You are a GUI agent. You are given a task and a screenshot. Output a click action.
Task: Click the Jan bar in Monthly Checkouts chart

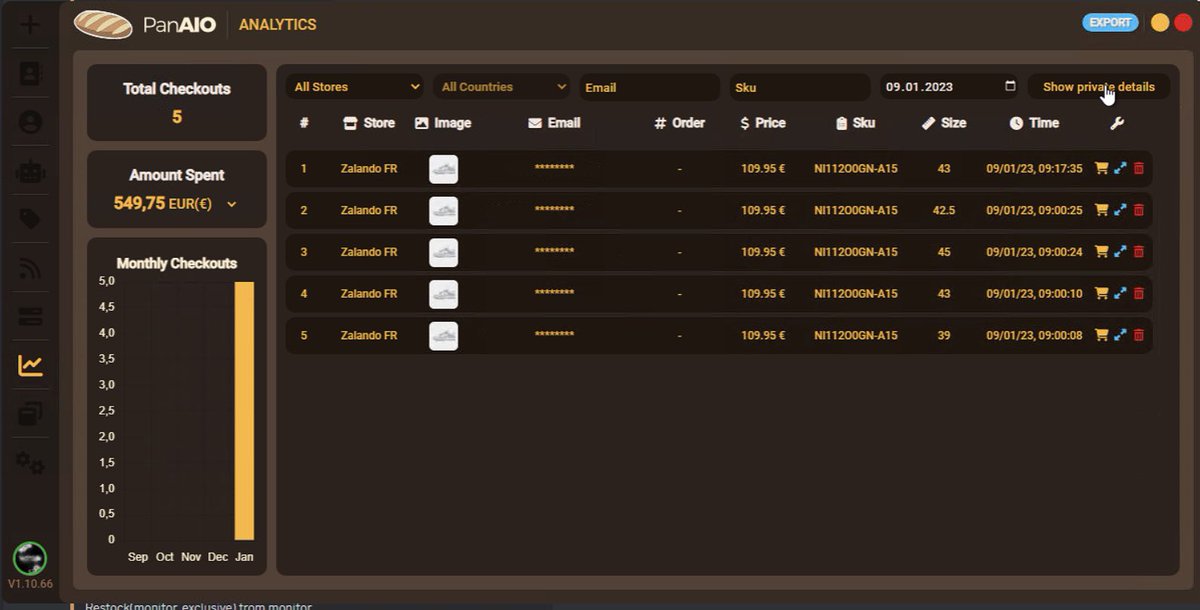(x=244, y=411)
